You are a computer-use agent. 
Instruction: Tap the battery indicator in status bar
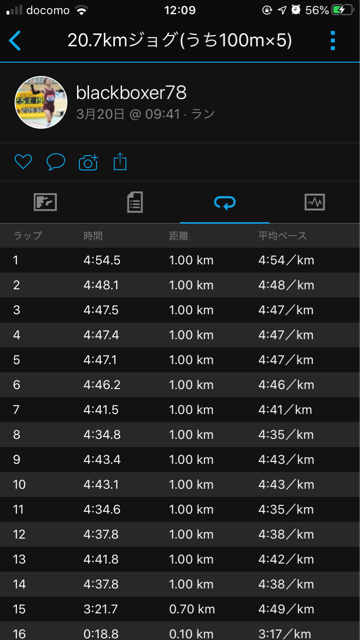click(342, 10)
